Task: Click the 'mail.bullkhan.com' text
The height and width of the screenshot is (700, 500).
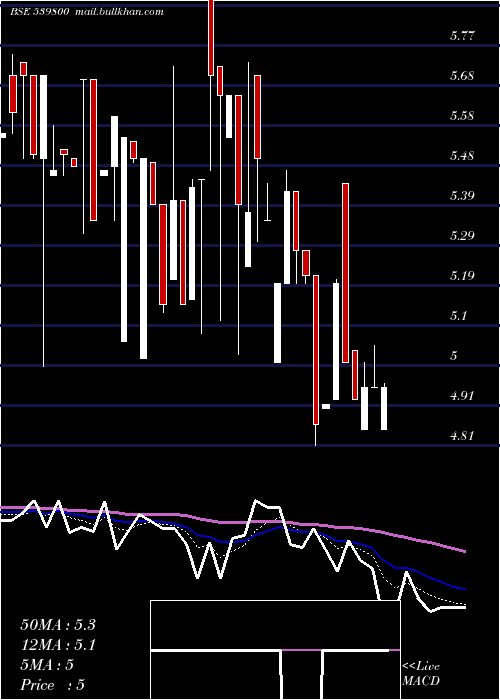Action: click(118, 12)
